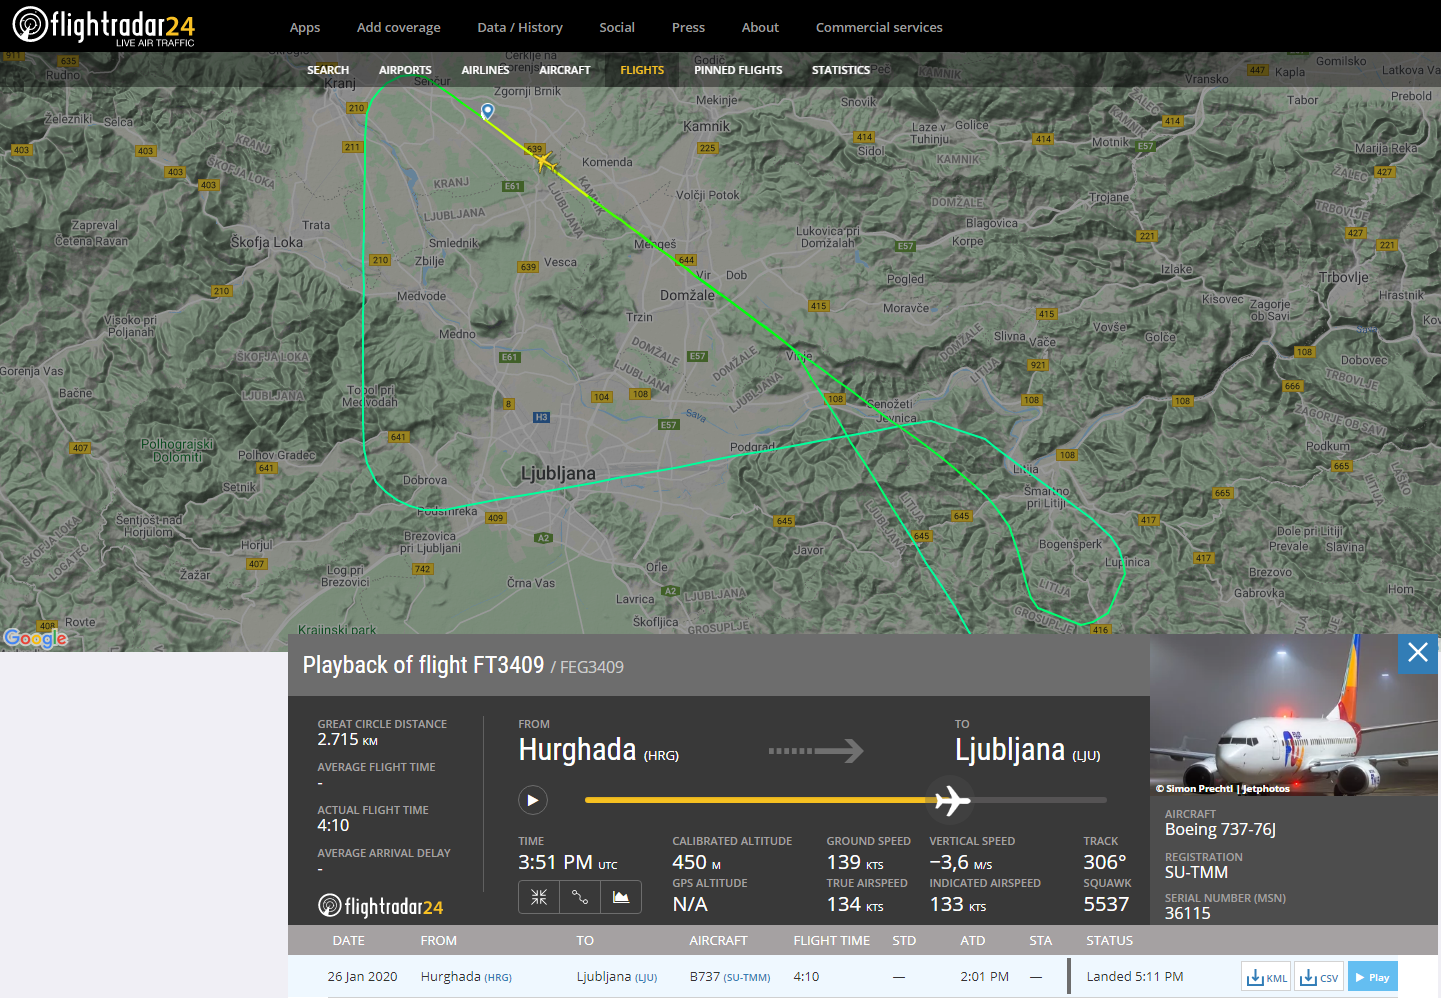Switch to the AIRPORTS tab
1441x998 pixels.
pyautogui.click(x=405, y=70)
